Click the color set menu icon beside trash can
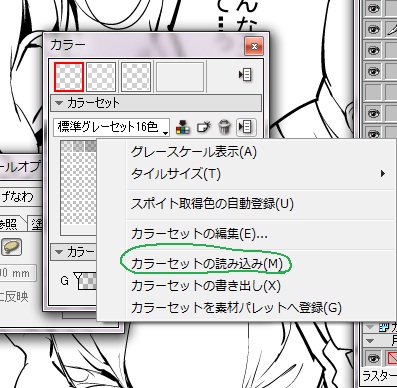 coord(246,127)
